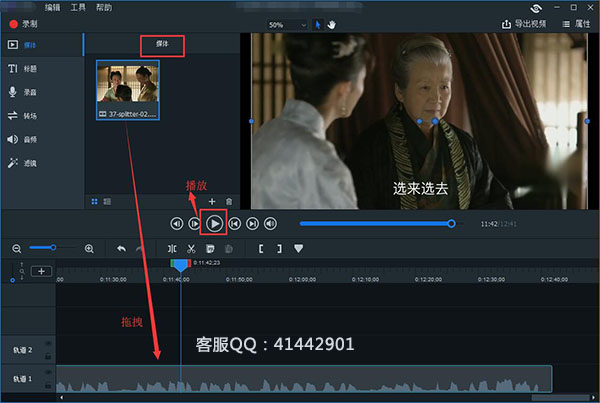
Task: Switch media bin to grid view
Action: coord(94,202)
